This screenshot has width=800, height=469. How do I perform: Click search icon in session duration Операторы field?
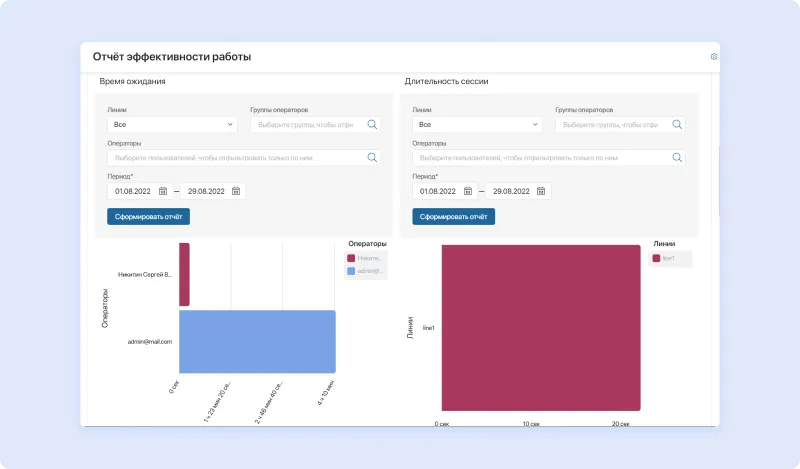point(677,158)
